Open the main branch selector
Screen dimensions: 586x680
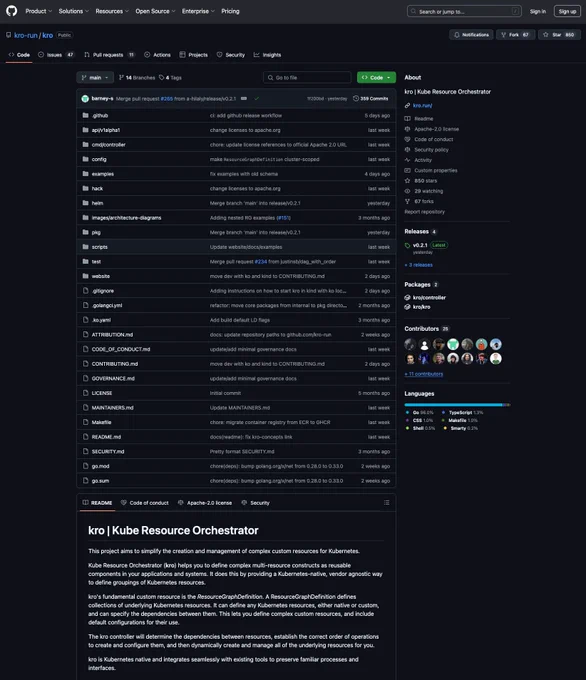click(x=95, y=78)
